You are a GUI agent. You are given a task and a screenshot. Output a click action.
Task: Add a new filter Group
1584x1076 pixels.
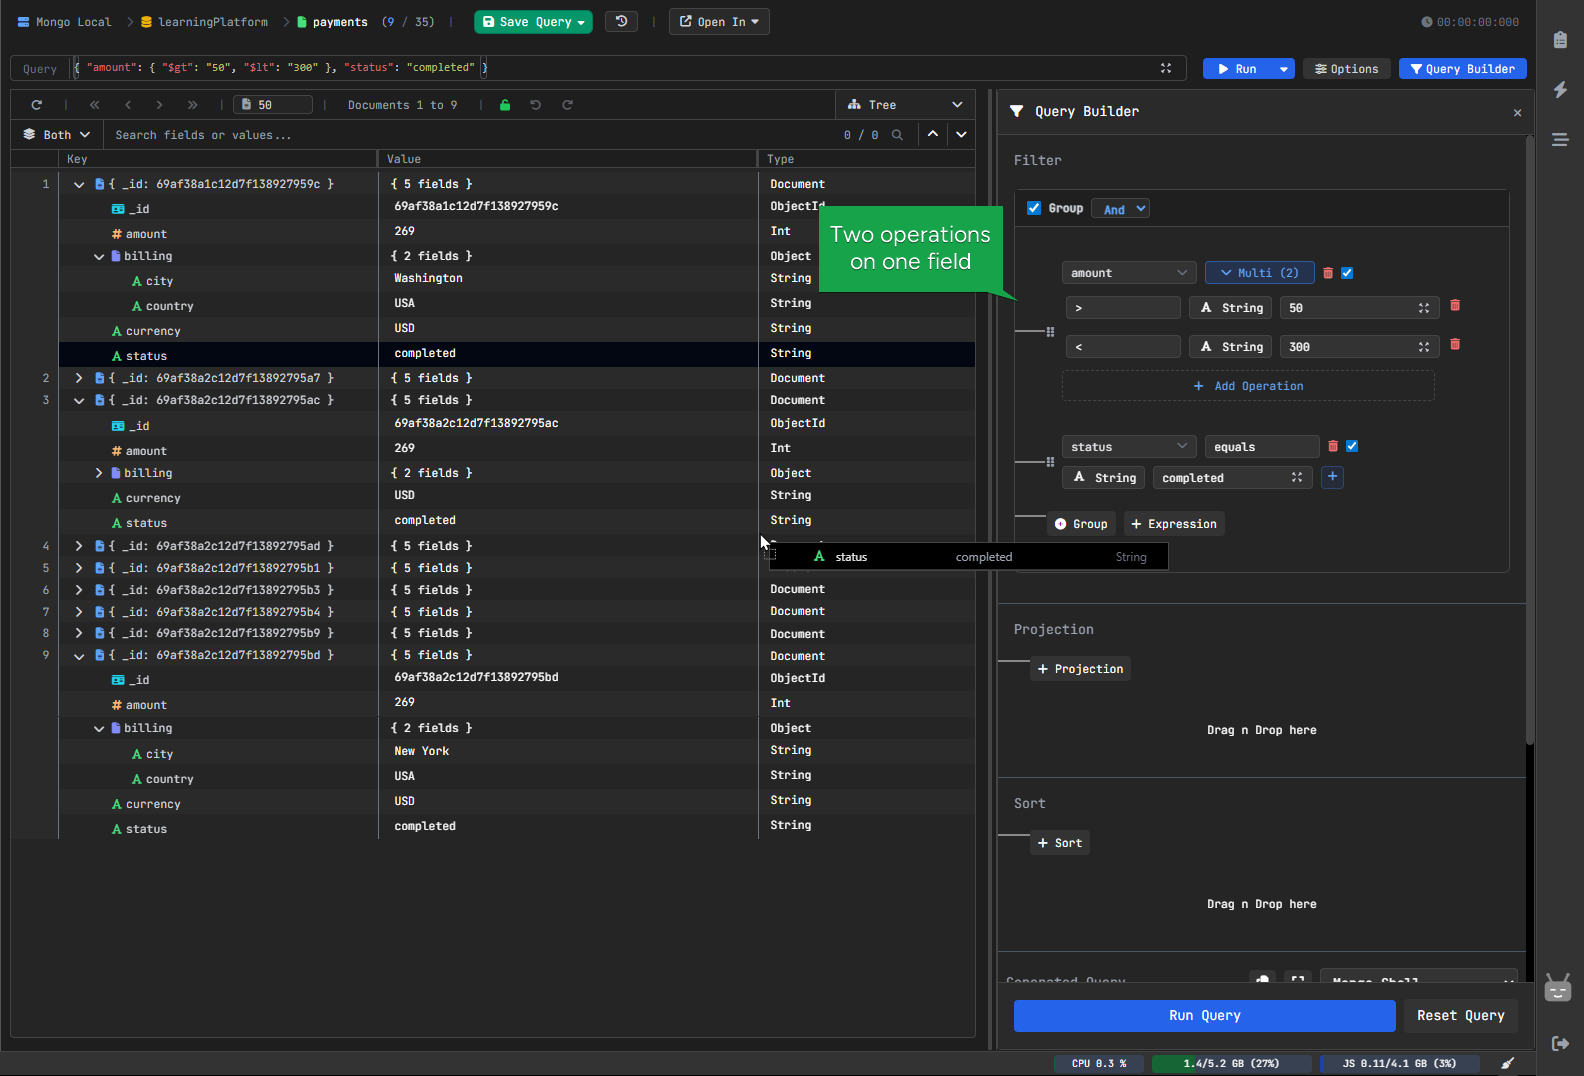pos(1081,524)
